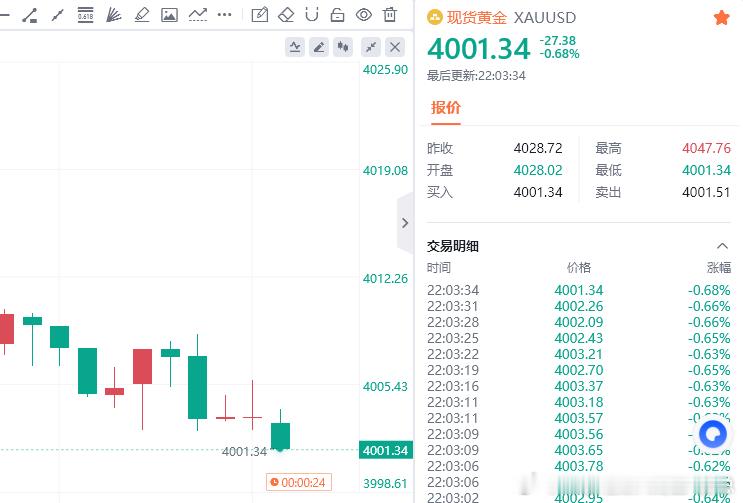The image size is (743, 503).
Task: Close the chart panel with X
Action: [395, 47]
